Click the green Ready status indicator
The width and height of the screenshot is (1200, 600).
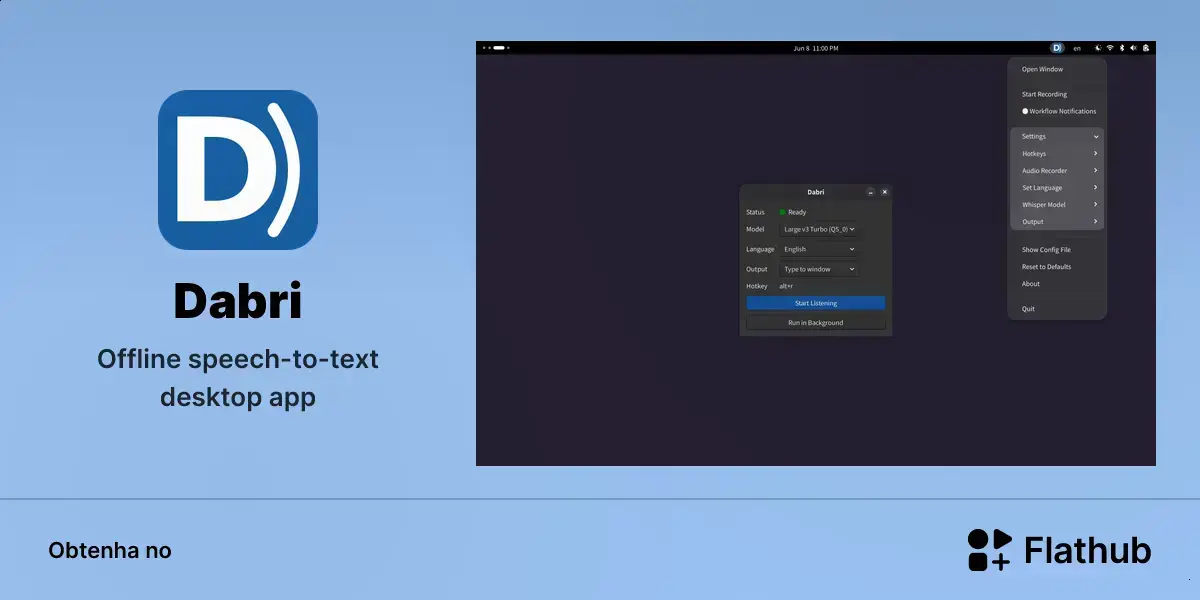(x=783, y=212)
